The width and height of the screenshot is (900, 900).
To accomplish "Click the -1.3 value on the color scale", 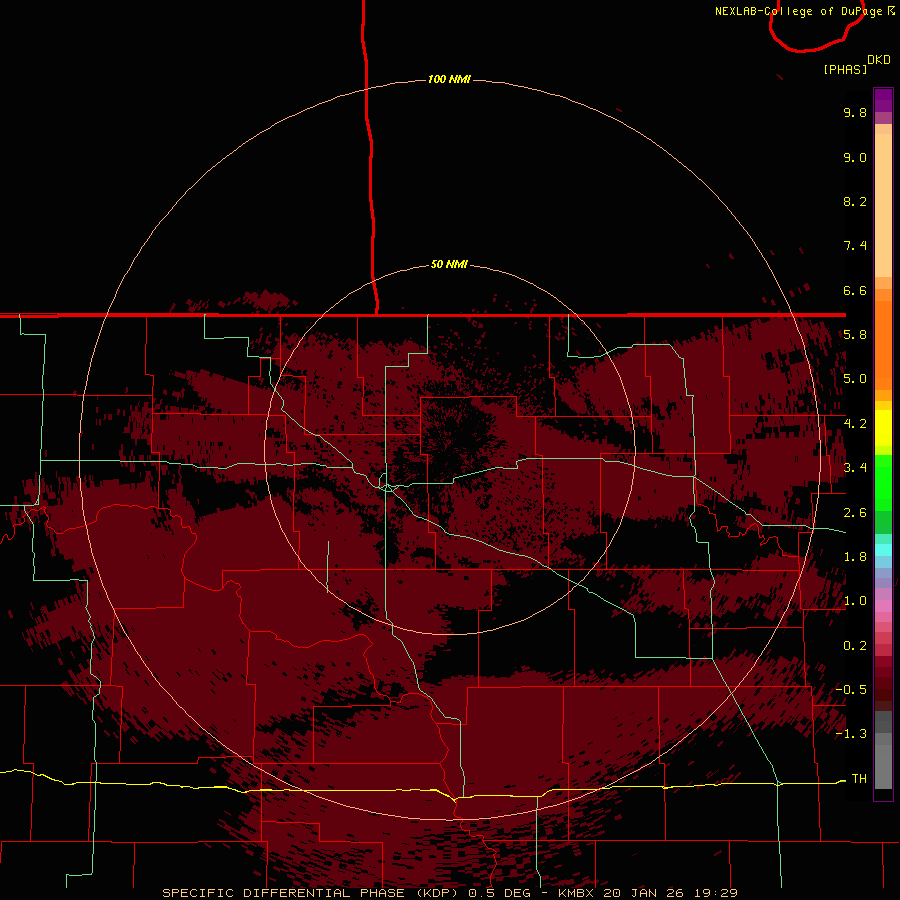I will [x=851, y=734].
